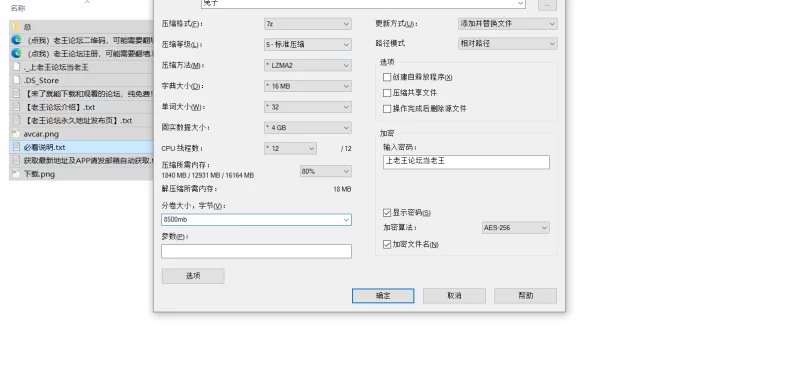Click the file icon for ._上老王论坛当老王

coord(16,67)
